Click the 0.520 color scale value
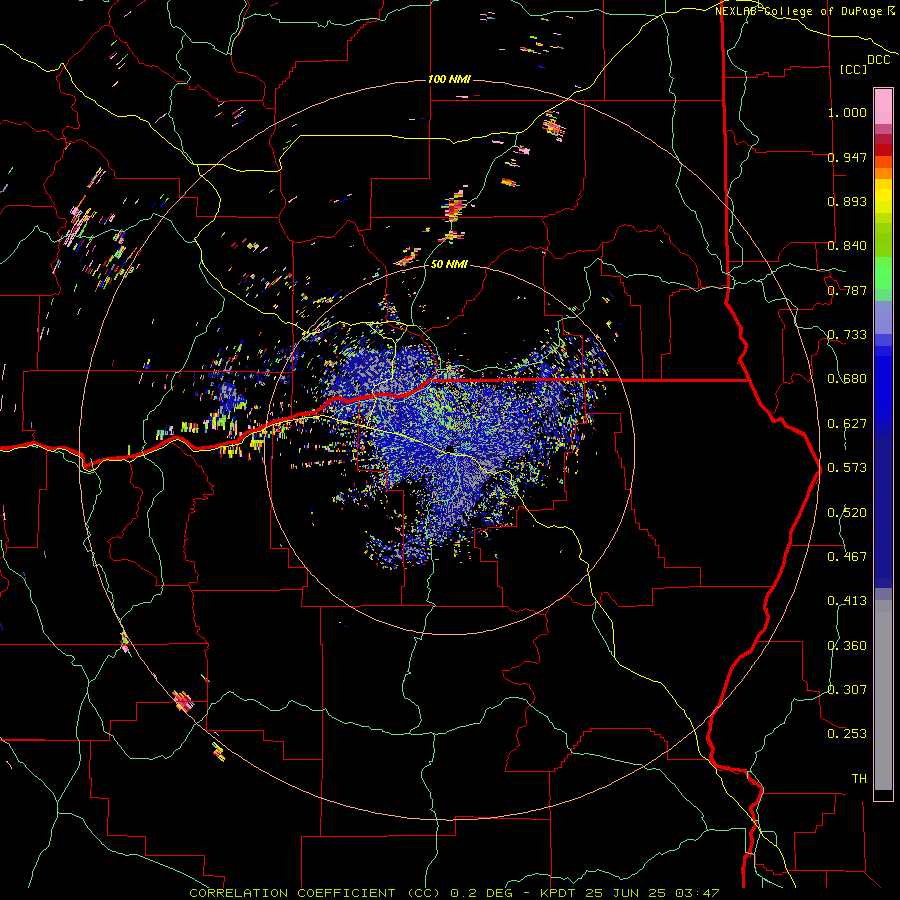Image resolution: width=900 pixels, height=900 pixels. 847,513
